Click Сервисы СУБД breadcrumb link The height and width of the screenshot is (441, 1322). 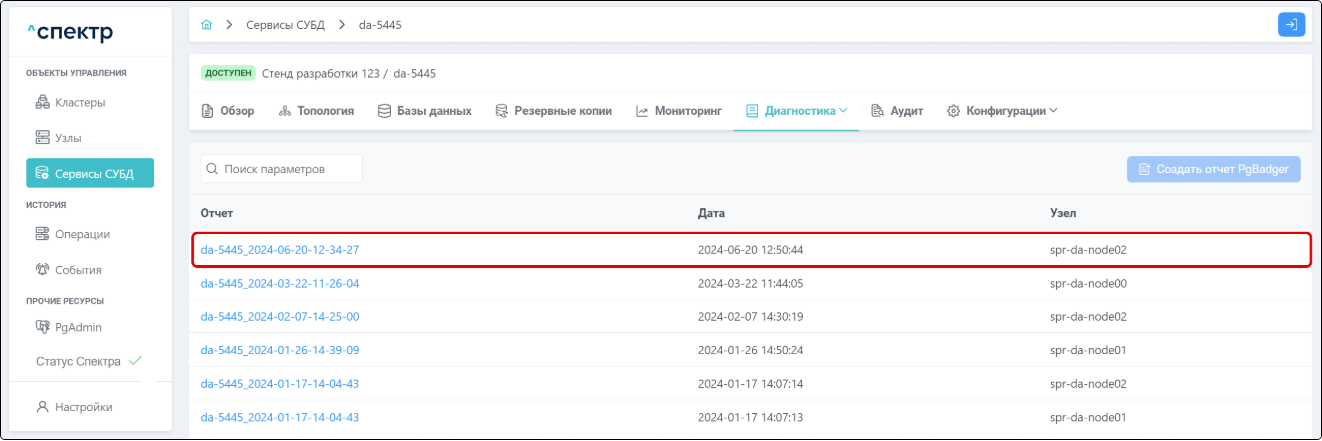click(285, 24)
